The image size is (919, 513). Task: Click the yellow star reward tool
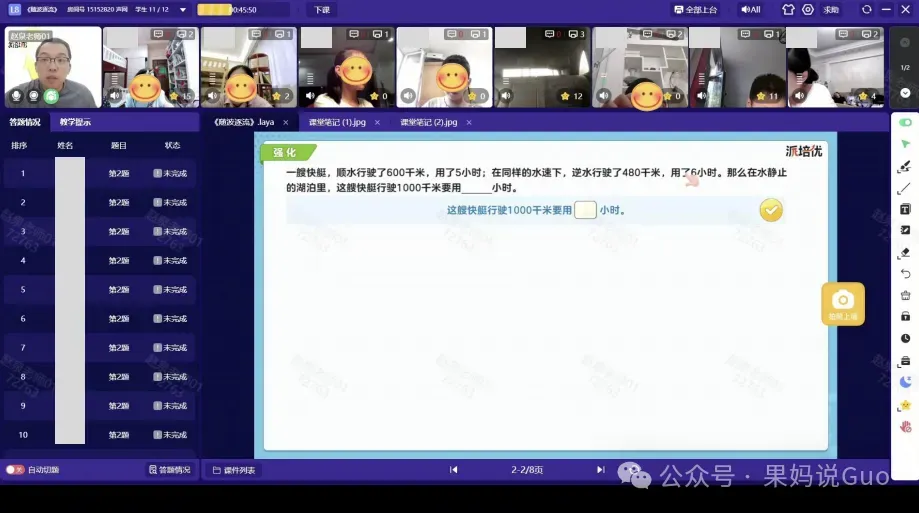point(906,405)
